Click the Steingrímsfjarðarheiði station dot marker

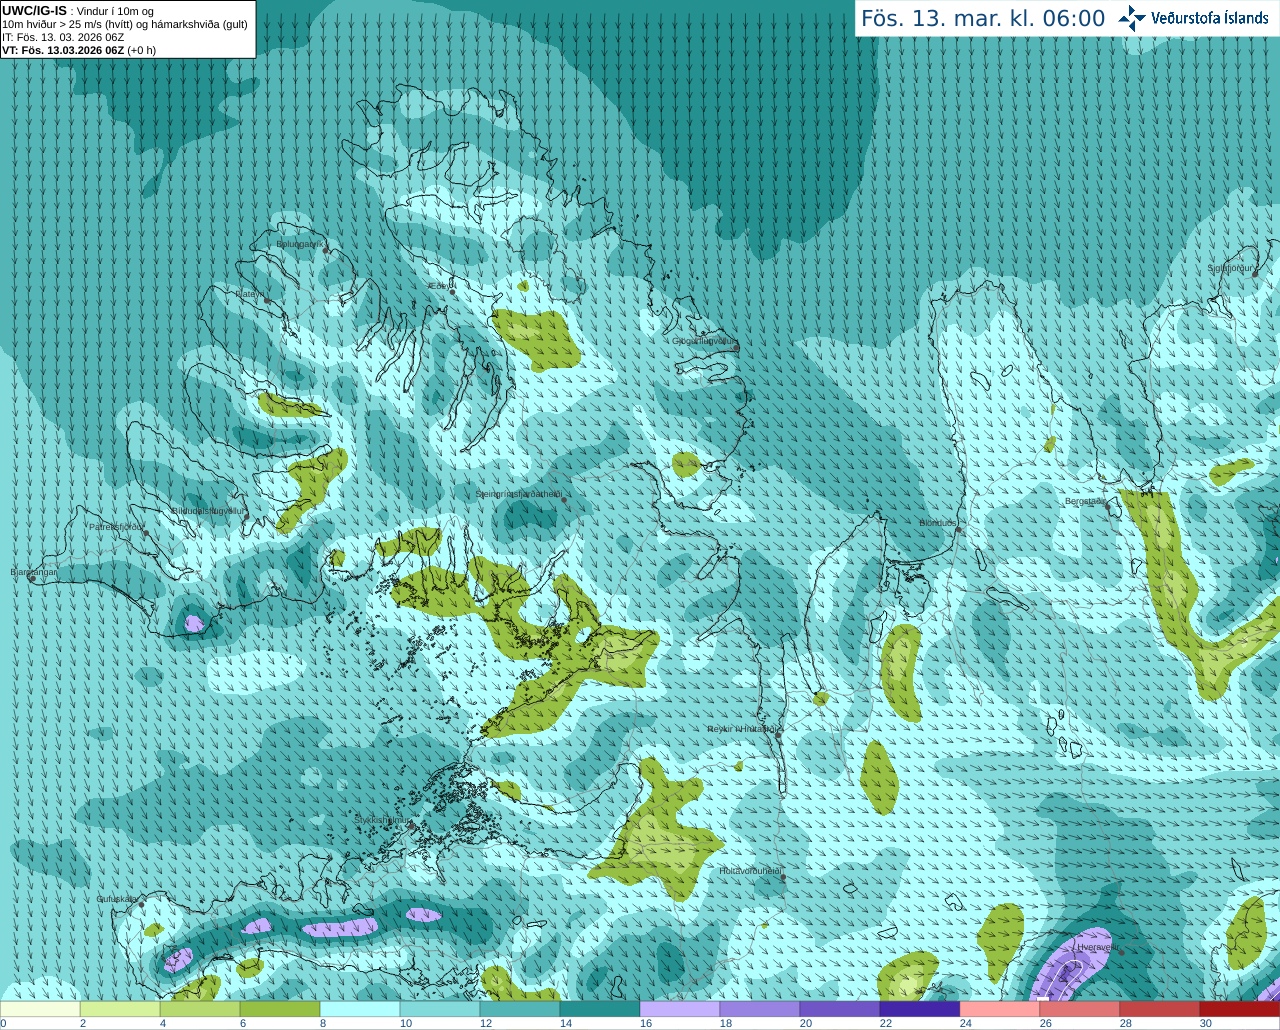[x=564, y=500]
